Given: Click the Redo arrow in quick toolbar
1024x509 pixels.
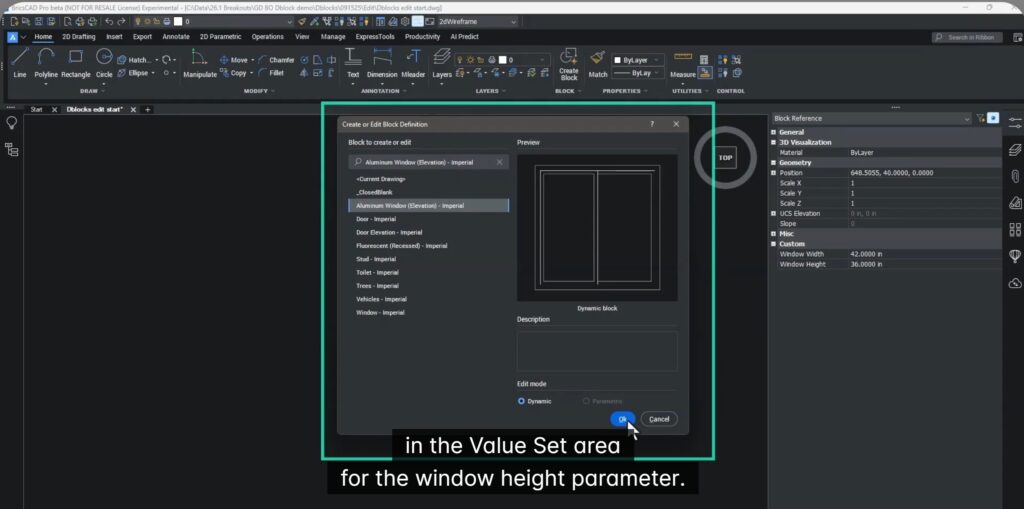Looking at the screenshot, I should (x=121, y=22).
